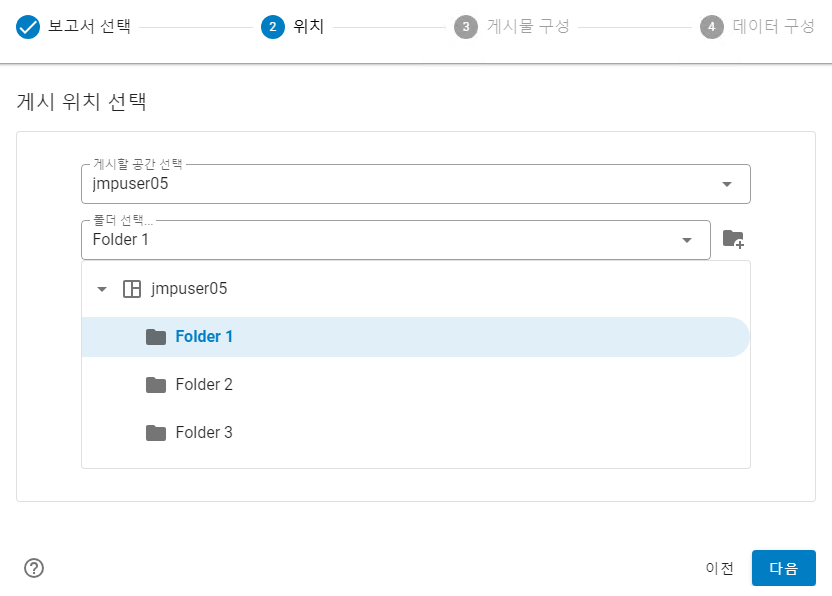Click the 이전 button
Image resolution: width=832 pixels, height=596 pixels.
tap(721, 568)
